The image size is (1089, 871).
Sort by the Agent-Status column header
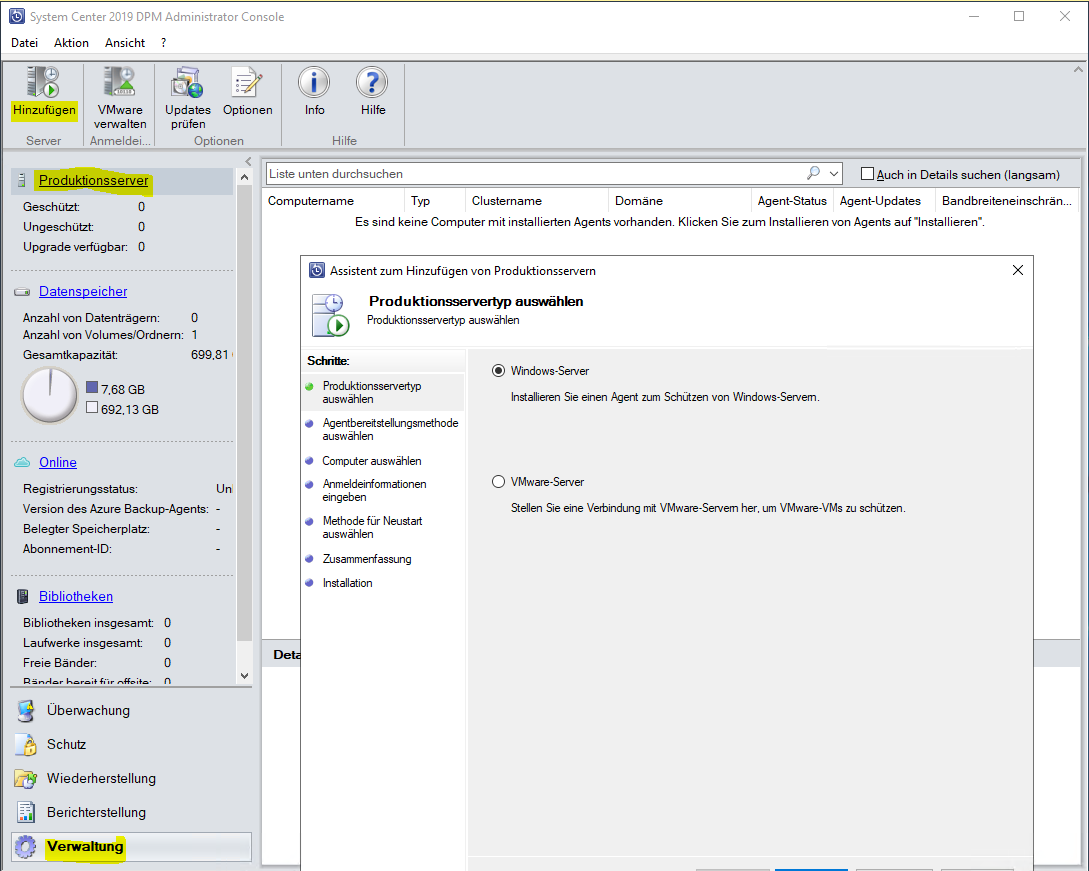[792, 201]
